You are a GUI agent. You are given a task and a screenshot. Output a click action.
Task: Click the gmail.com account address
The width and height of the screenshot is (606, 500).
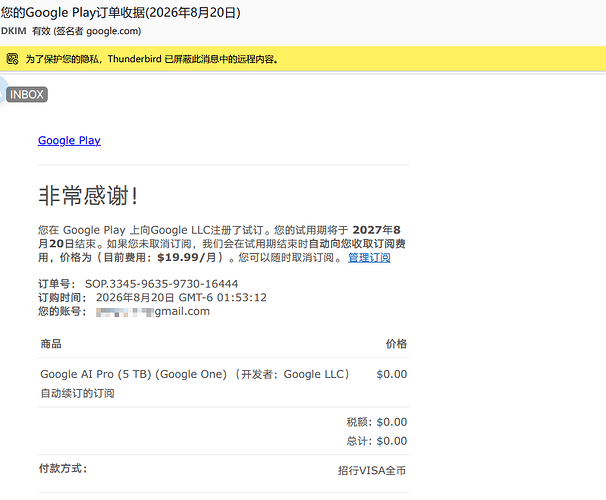click(x=153, y=311)
